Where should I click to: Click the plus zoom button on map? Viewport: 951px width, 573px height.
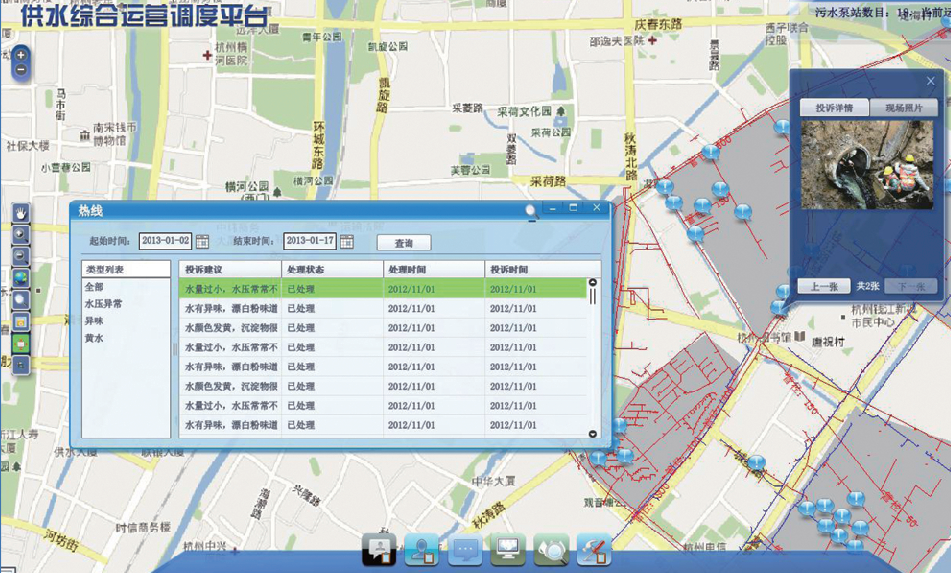[x=20, y=55]
